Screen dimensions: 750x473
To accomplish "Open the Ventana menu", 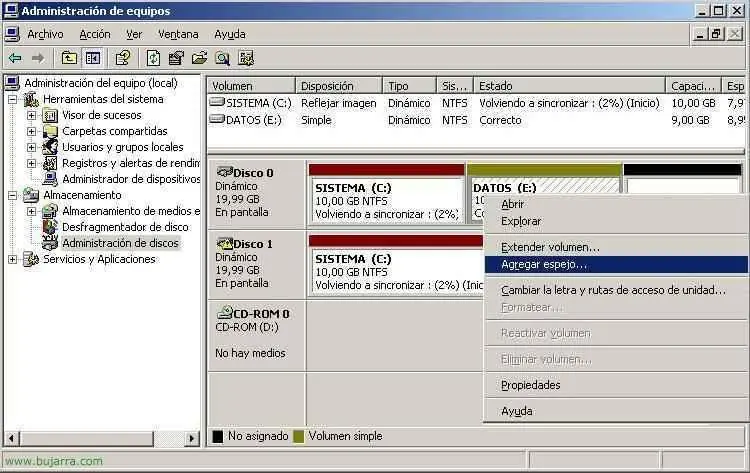I will 178,34.
